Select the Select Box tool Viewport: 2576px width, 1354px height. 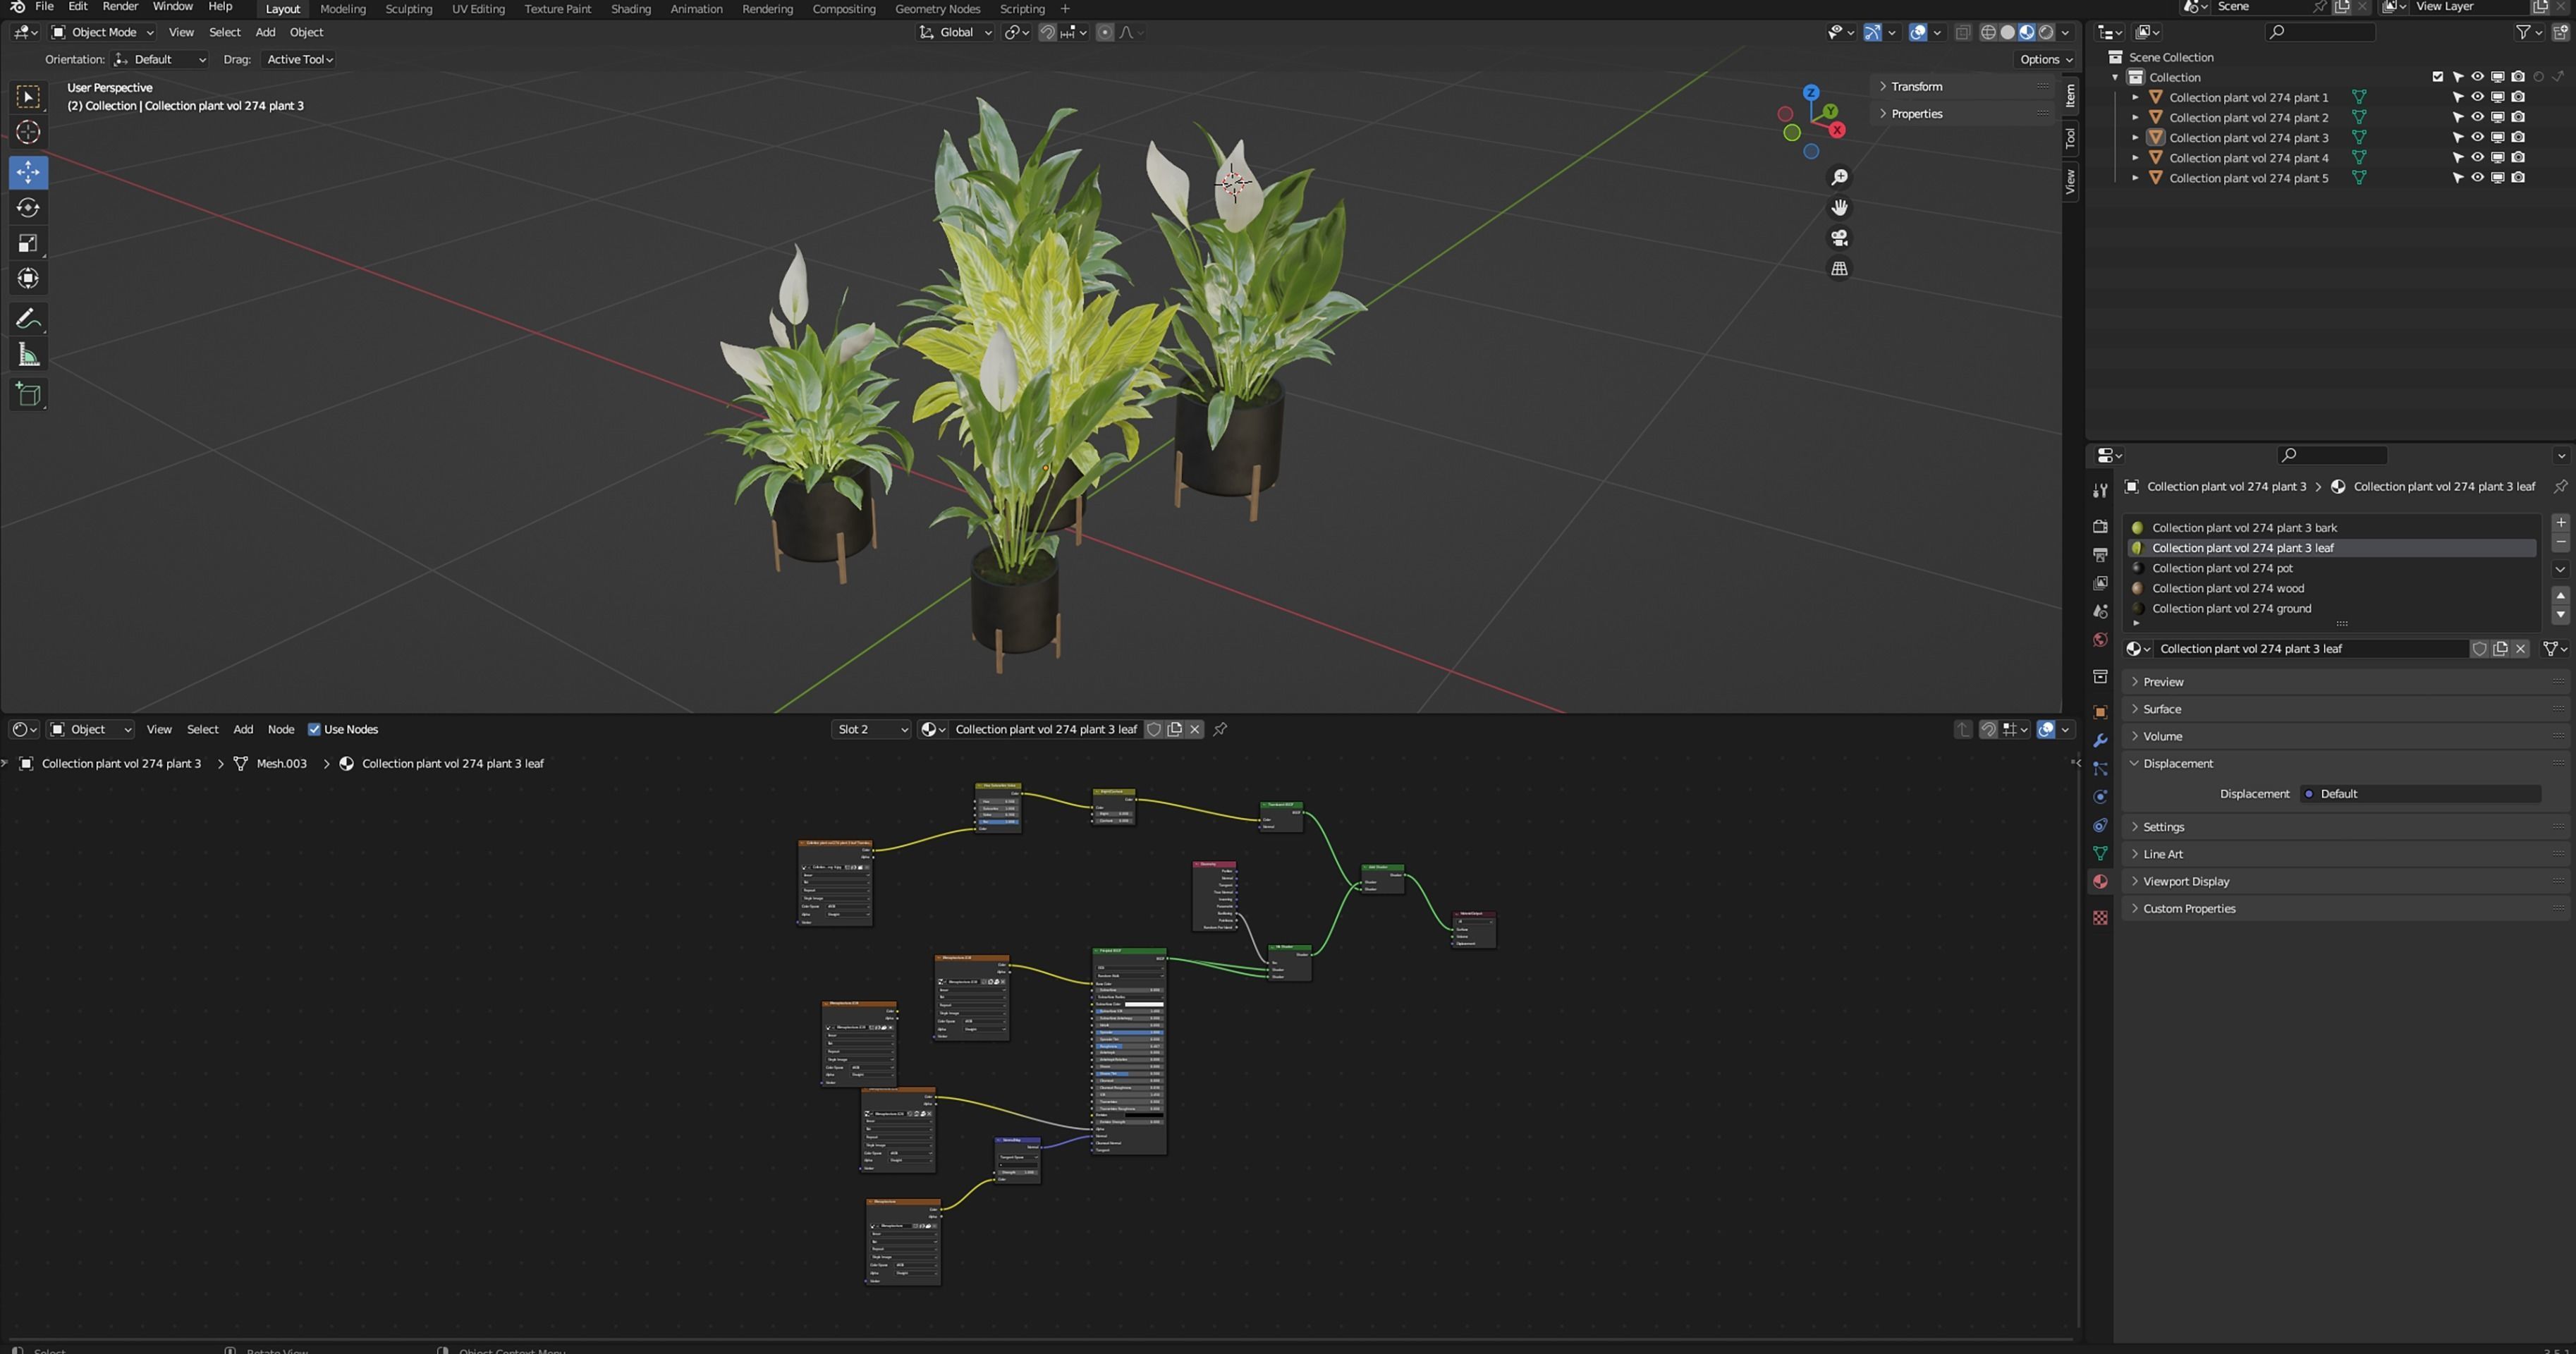pyautogui.click(x=28, y=97)
